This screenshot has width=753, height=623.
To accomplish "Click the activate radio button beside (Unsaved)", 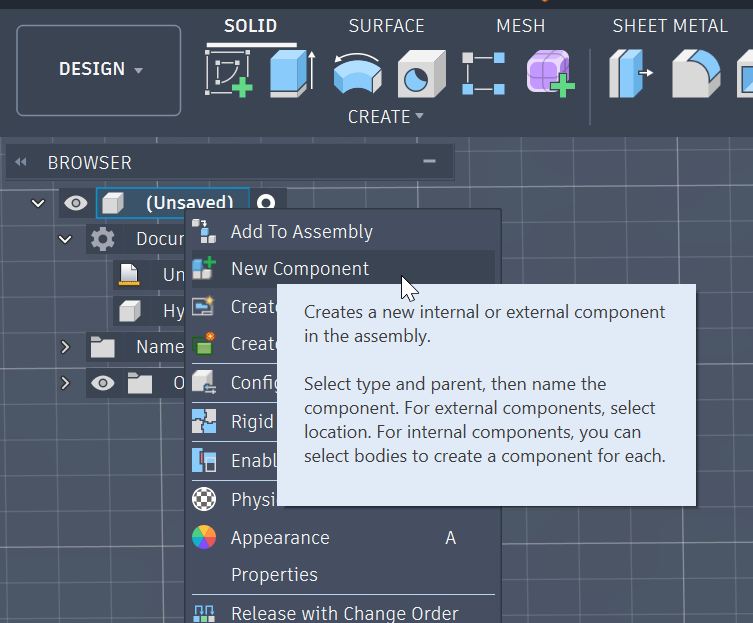I will tap(266, 202).
